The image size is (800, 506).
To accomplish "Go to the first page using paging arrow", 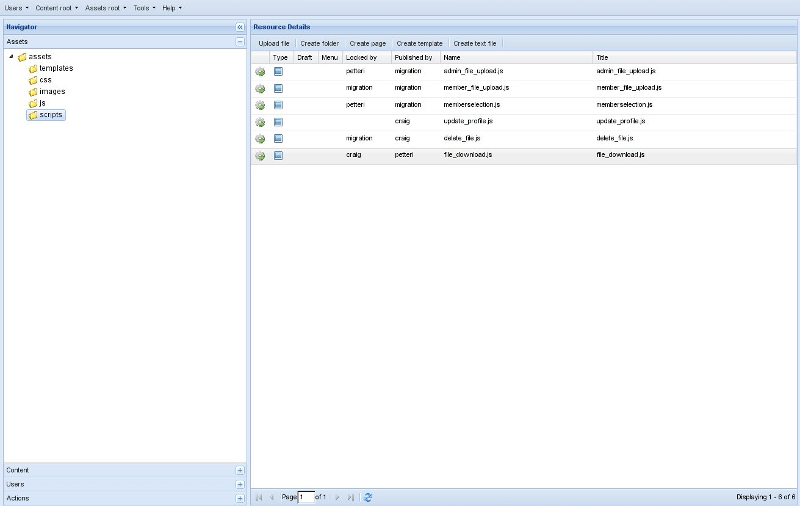I will point(259,497).
